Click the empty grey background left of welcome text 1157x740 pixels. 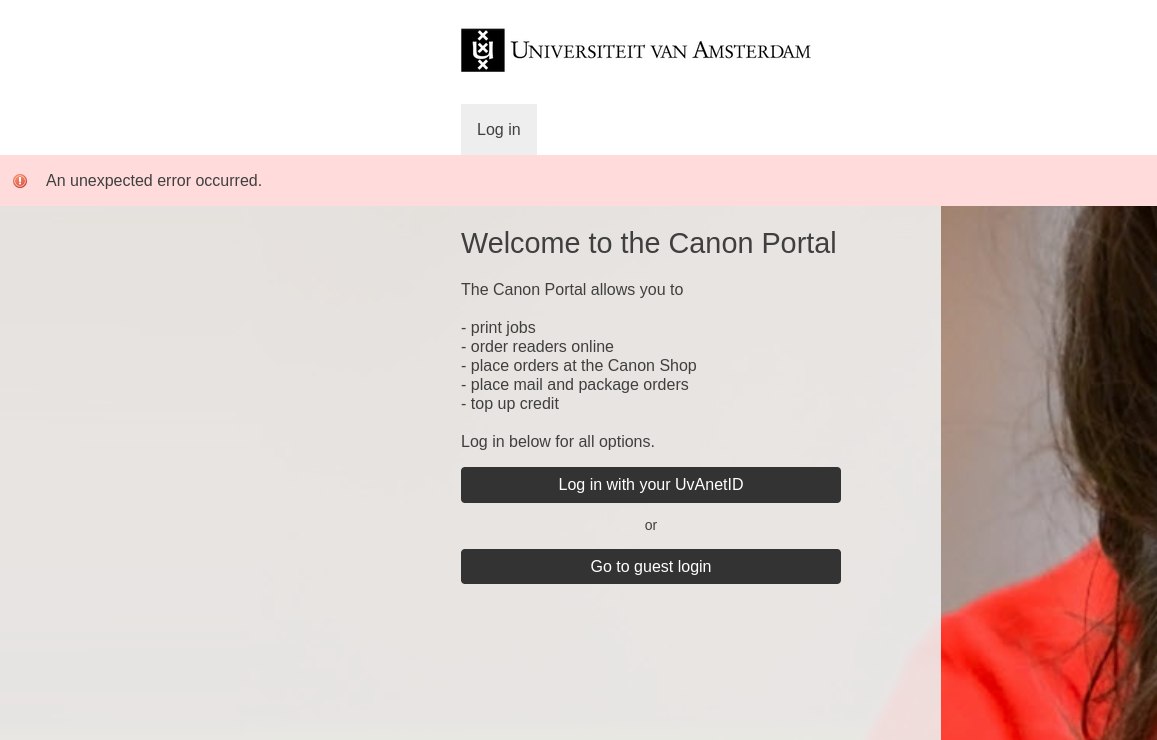(x=220, y=450)
